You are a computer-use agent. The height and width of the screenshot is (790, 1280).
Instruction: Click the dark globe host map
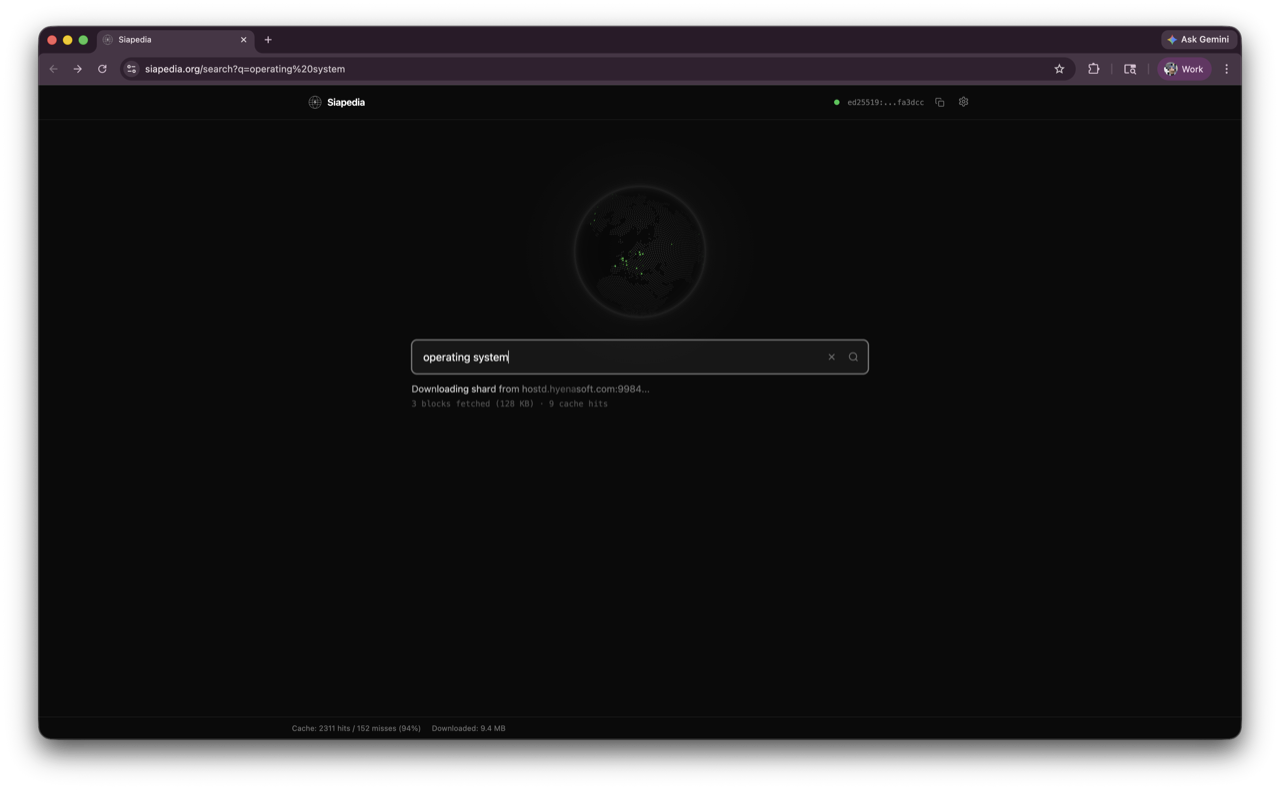[x=640, y=252]
